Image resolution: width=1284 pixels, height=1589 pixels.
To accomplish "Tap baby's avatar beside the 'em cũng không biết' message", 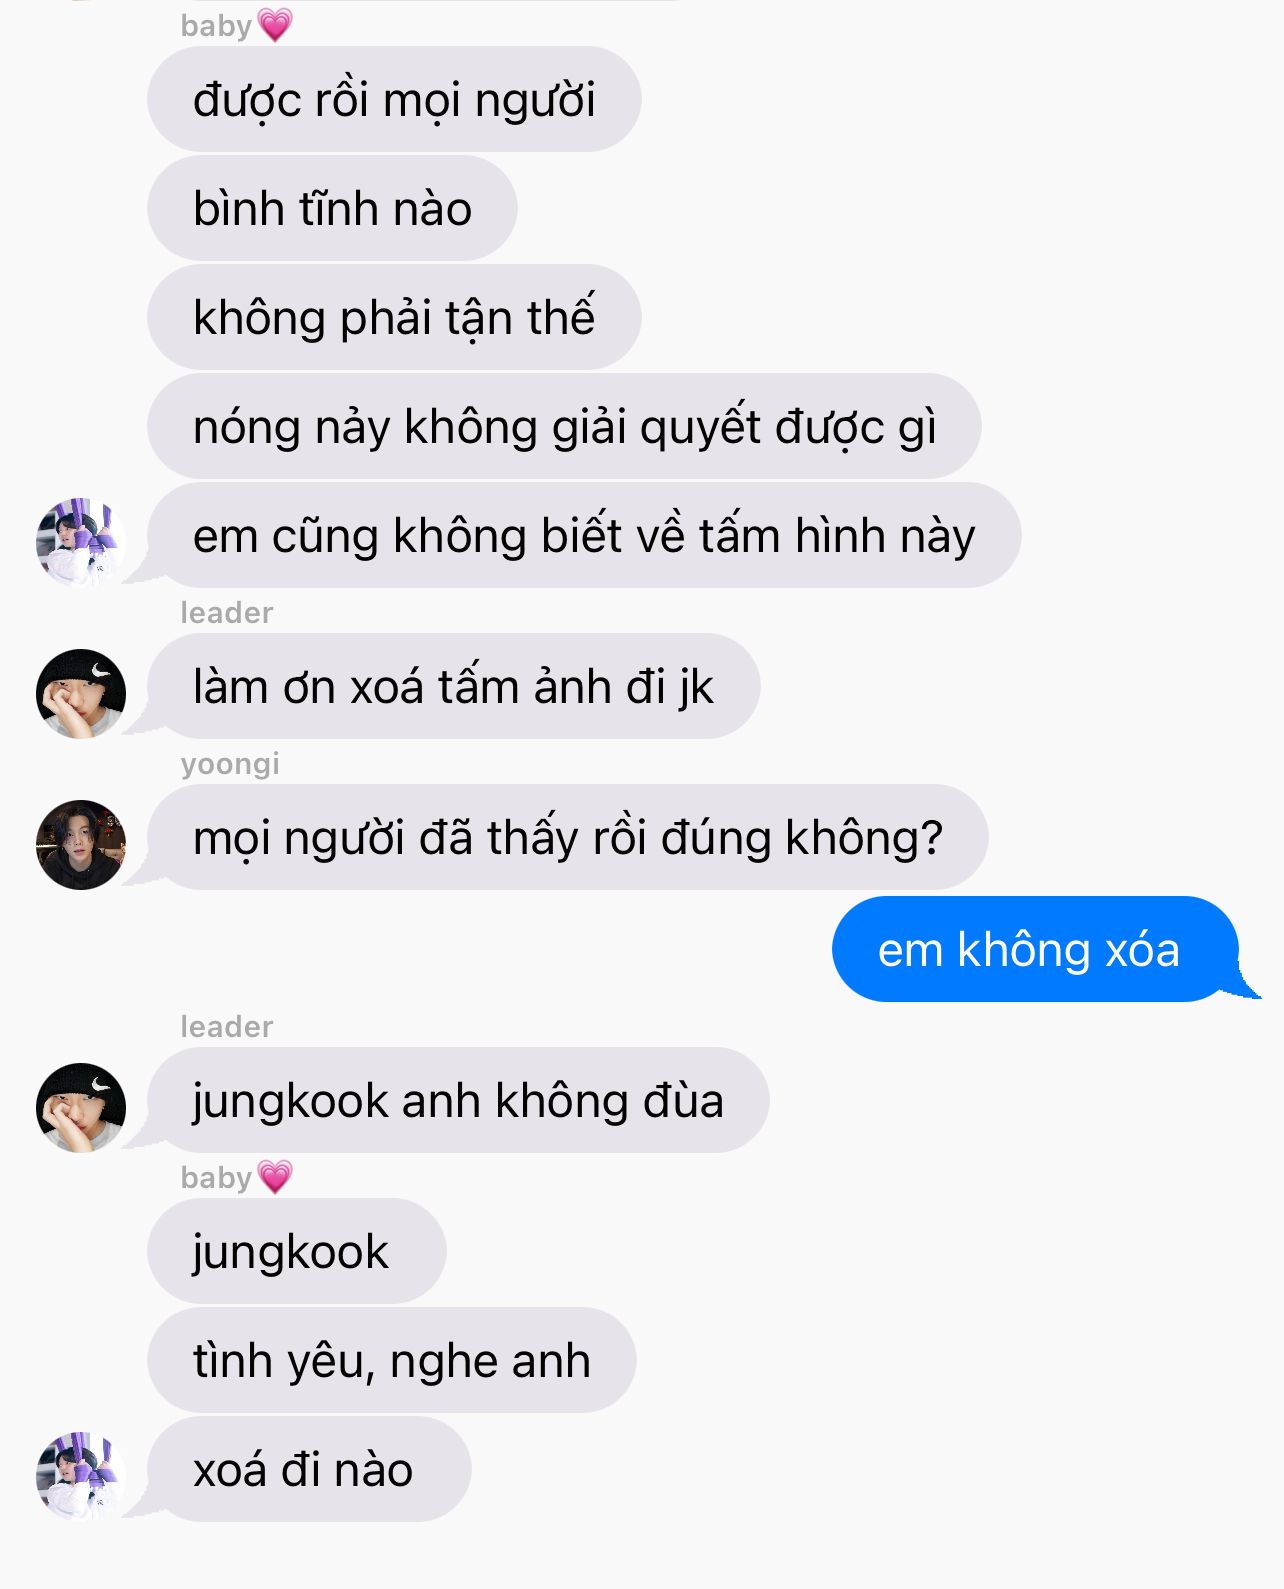I will [x=81, y=542].
